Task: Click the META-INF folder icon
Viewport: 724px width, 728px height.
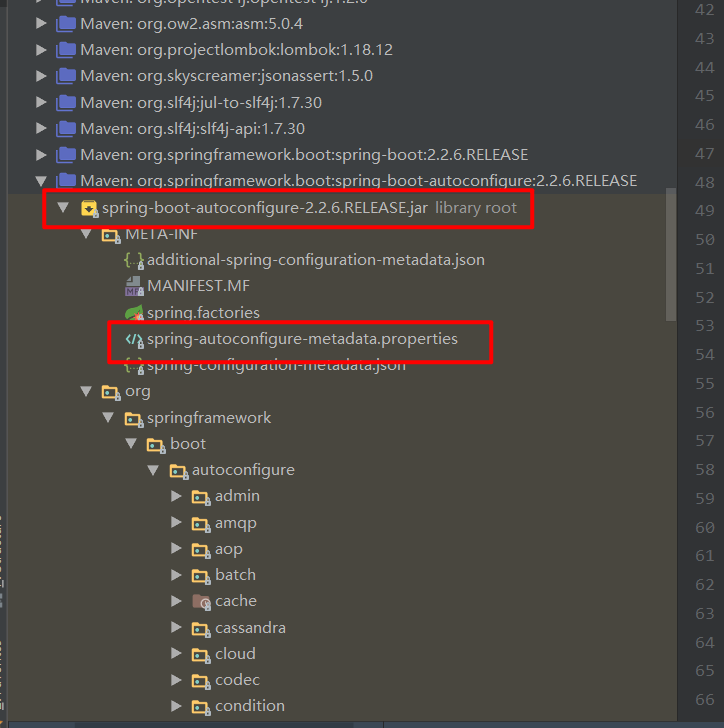Action: tap(111, 235)
